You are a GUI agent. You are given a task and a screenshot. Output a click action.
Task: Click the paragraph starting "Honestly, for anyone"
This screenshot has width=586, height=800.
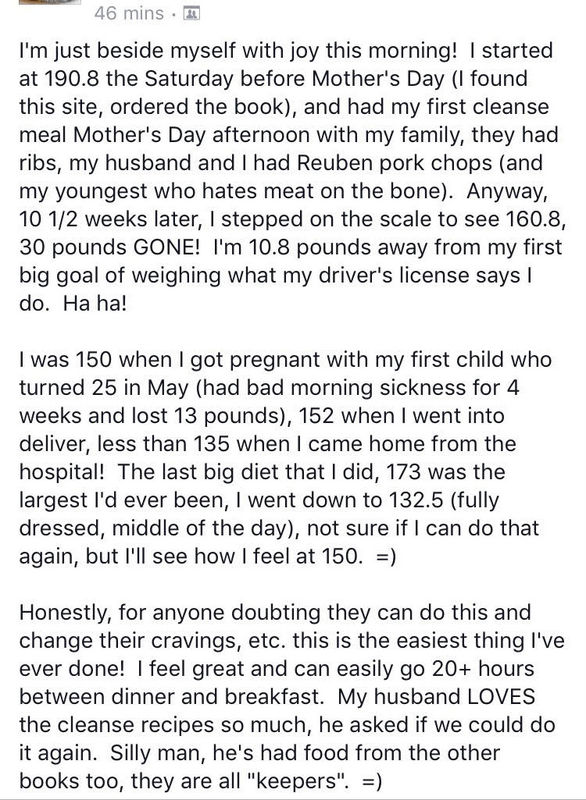[x=292, y=696]
